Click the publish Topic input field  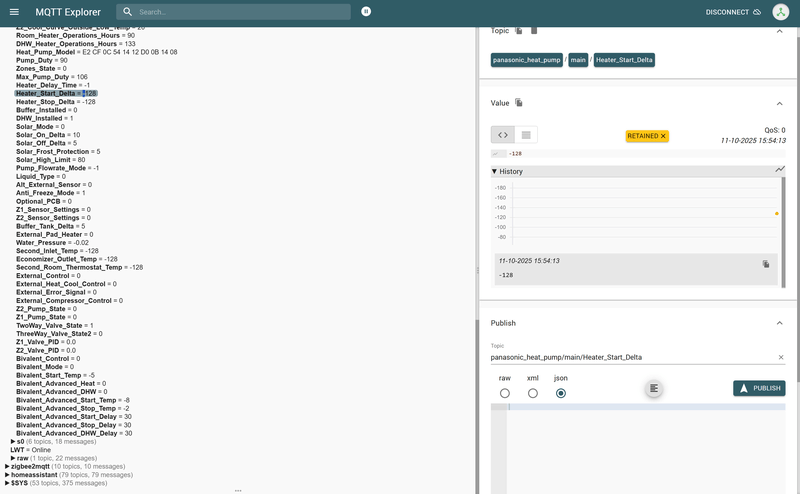[x=633, y=357]
